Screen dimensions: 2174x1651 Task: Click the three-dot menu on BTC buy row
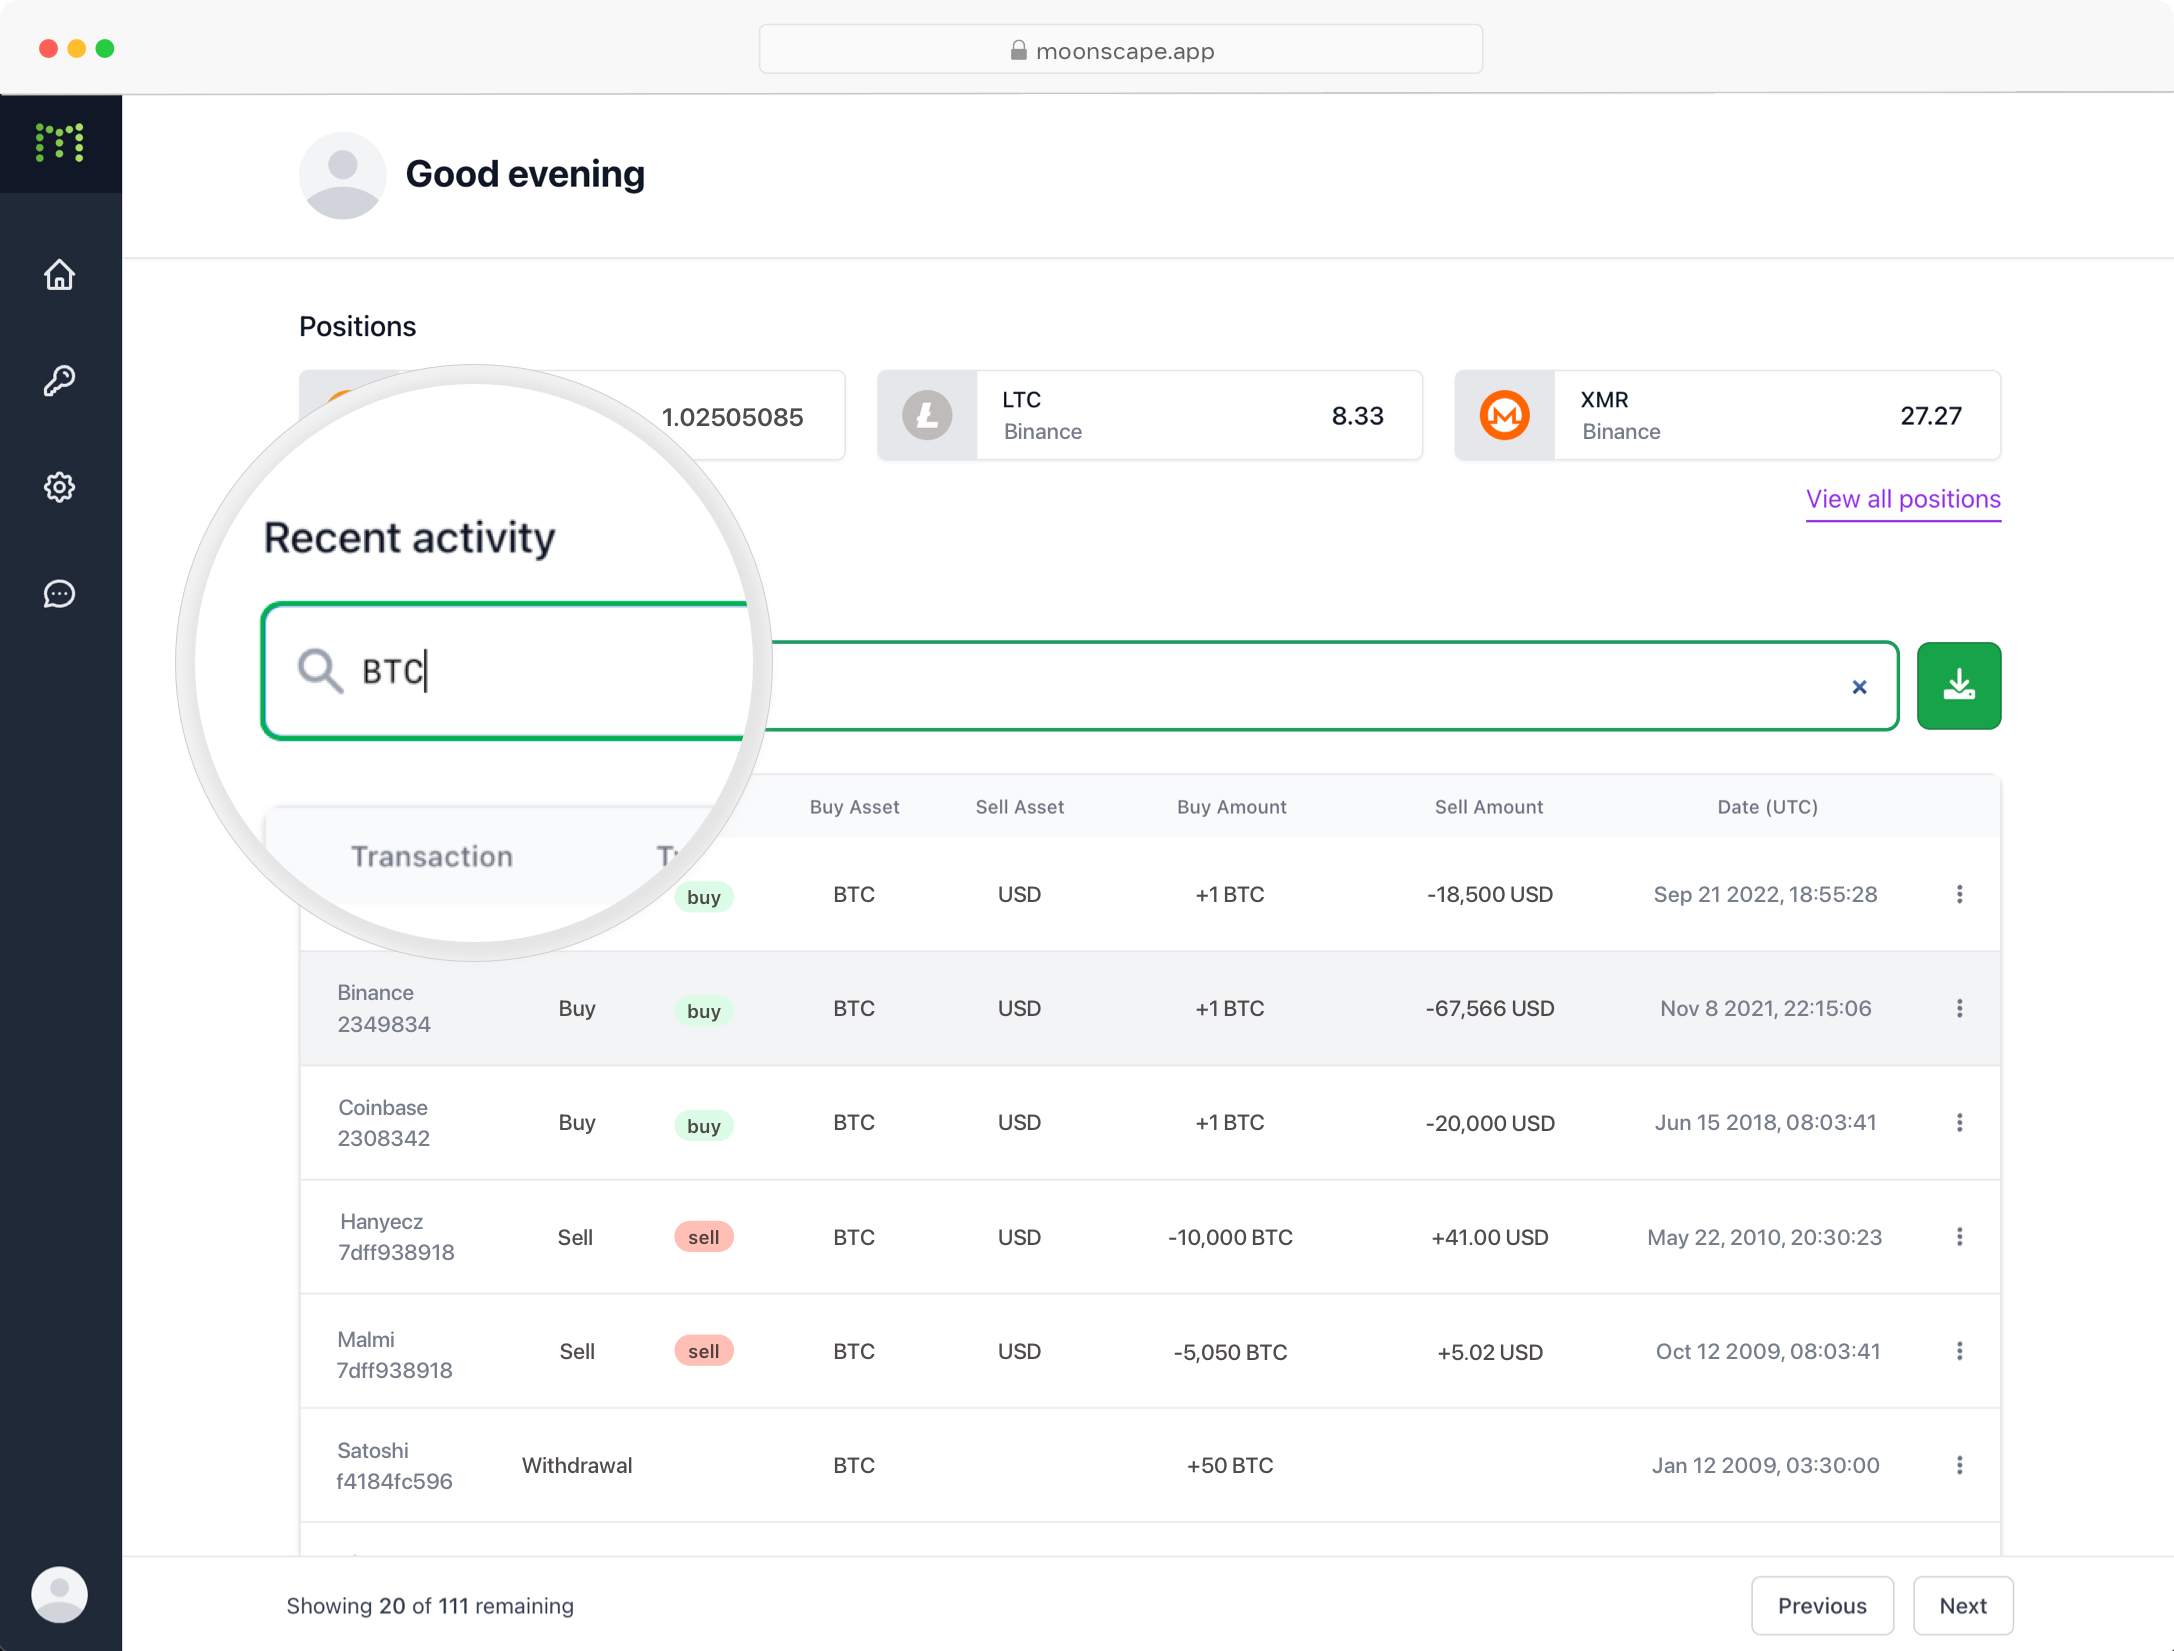(1961, 895)
